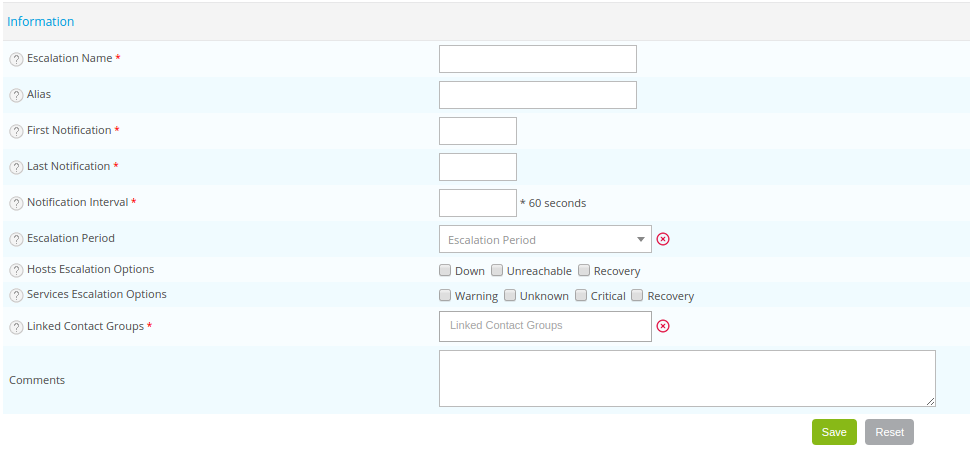
Task: Check the Critical services escalation option
Action: click(x=581, y=296)
